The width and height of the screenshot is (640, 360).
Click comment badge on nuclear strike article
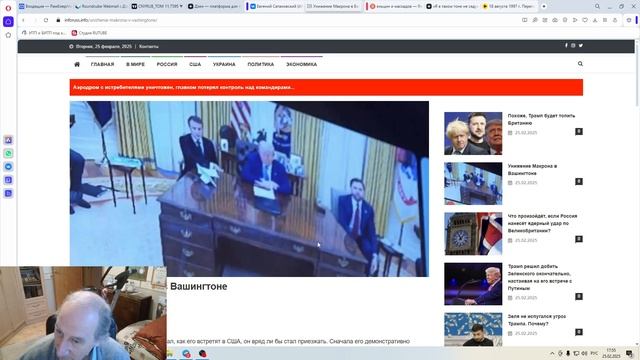579,239
